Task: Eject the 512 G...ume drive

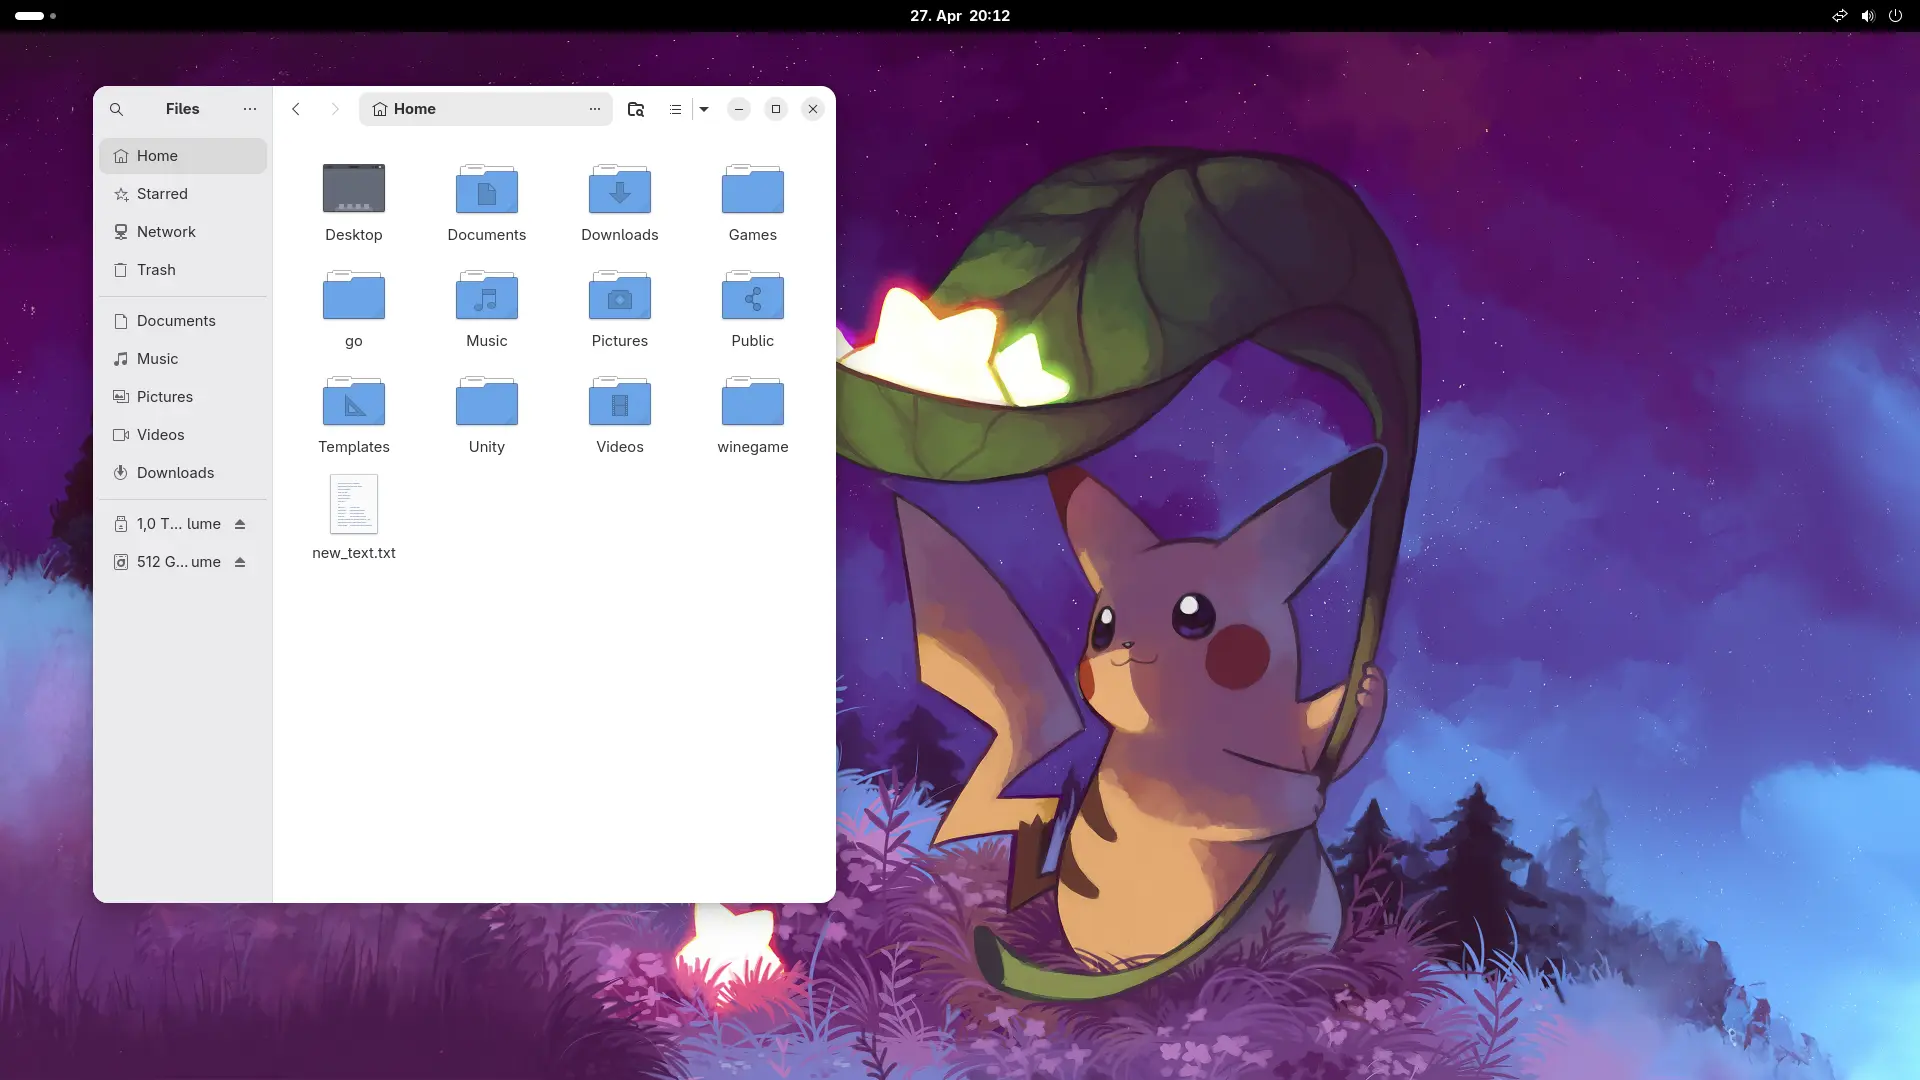Action: point(240,562)
